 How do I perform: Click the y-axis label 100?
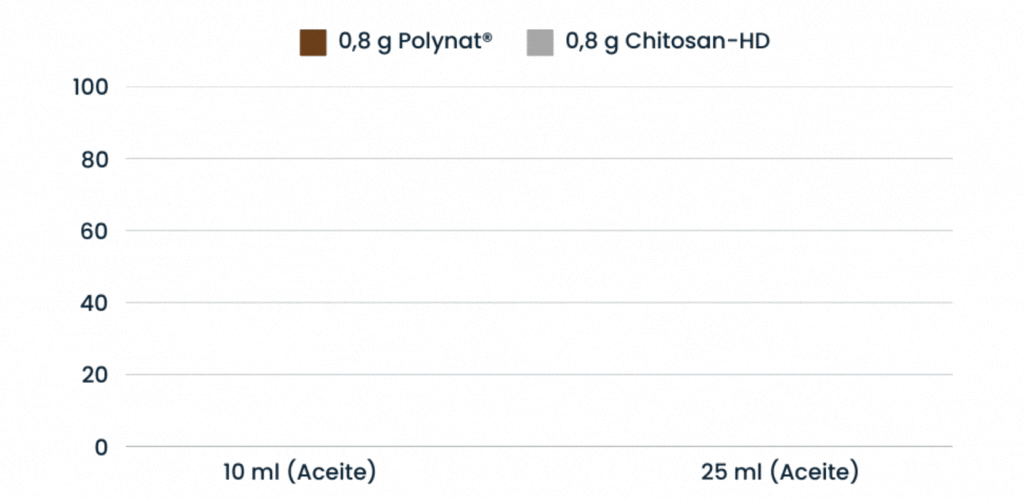click(x=90, y=87)
